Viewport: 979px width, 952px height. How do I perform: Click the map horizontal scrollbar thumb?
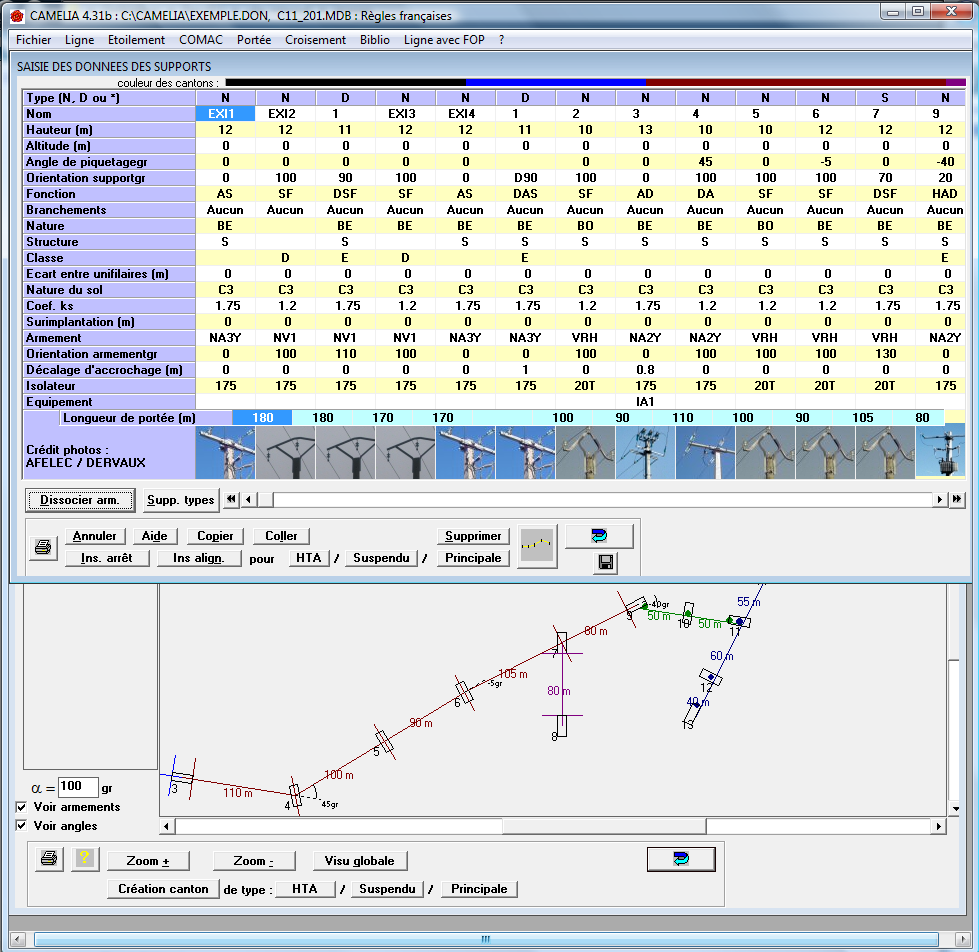tap(602, 827)
